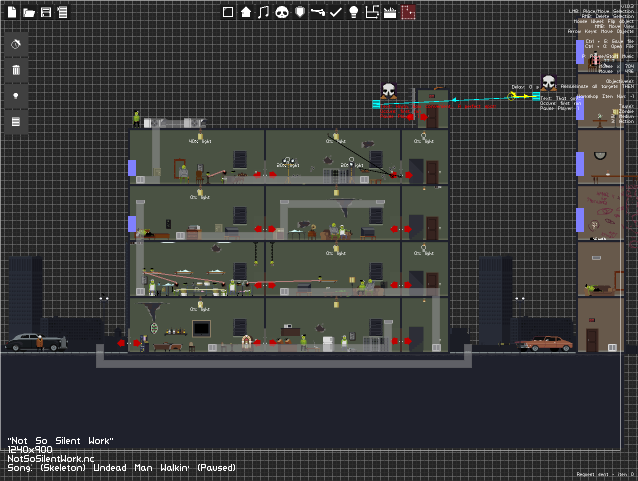Create a new level with the blank page icon
This screenshot has width=638, height=481.
[x=12, y=12]
